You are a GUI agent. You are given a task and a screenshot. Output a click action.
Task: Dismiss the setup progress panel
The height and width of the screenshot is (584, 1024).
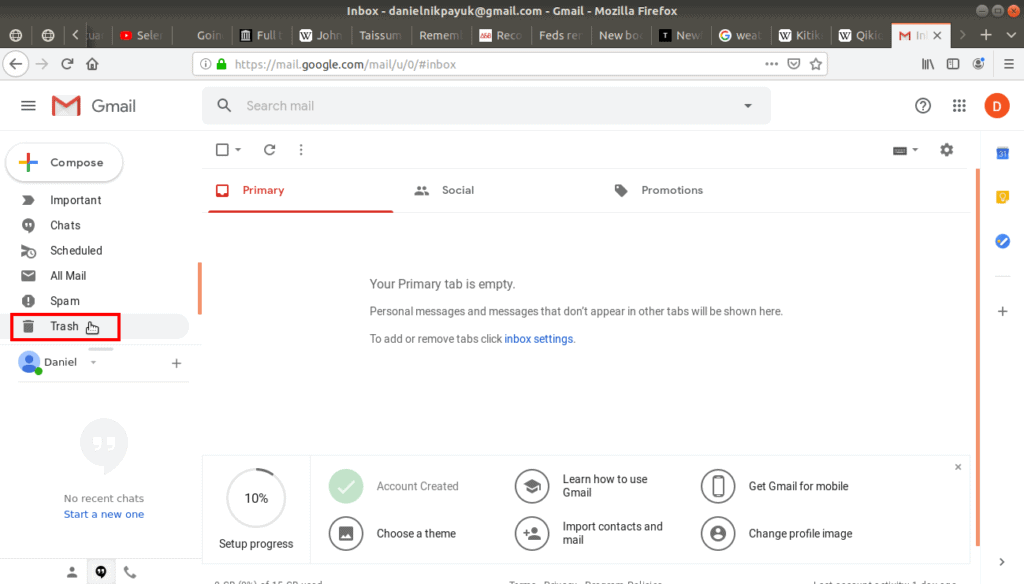(x=958, y=467)
